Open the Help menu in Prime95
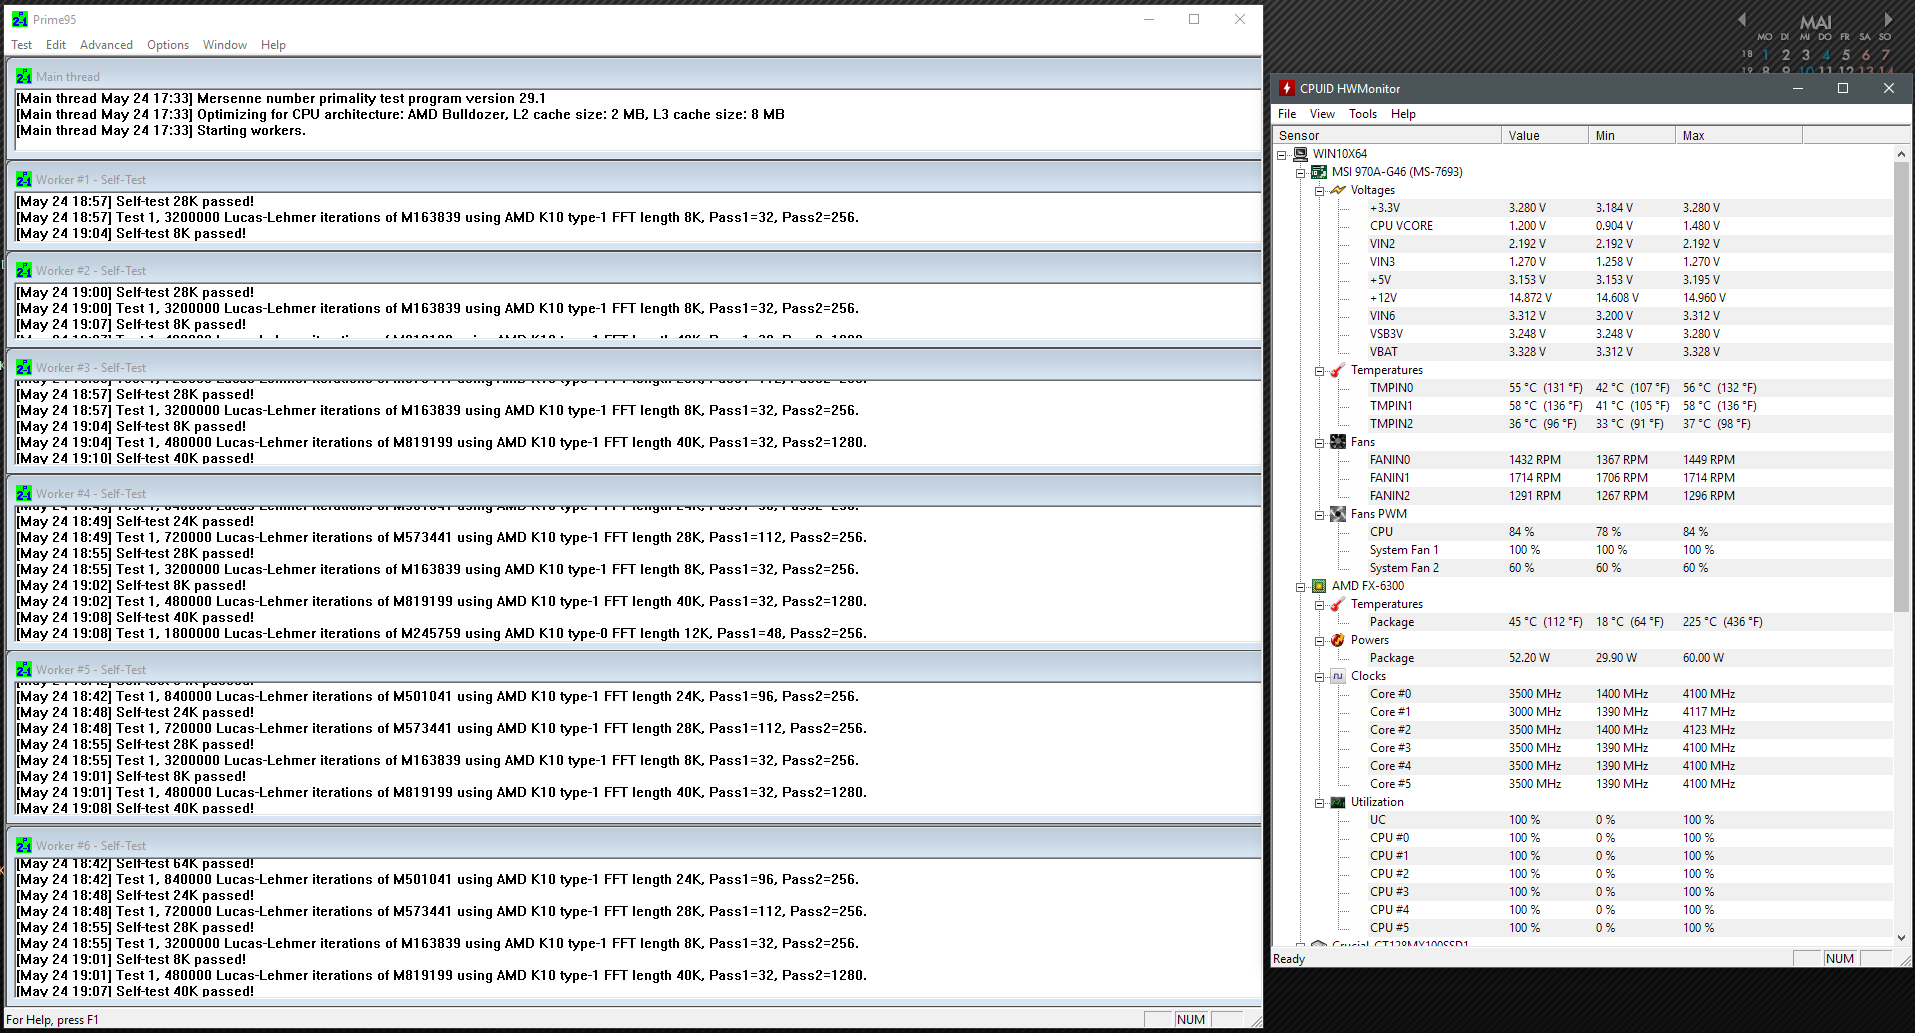Screen dimensions: 1915x1033 273,45
